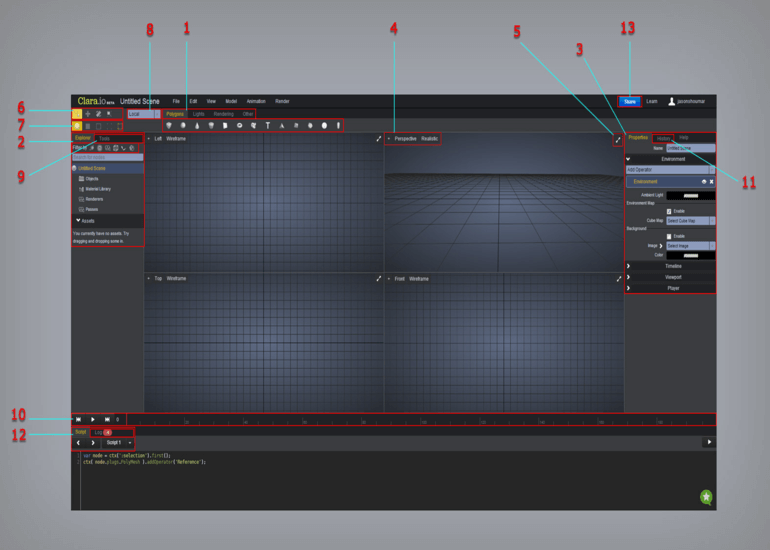
Task: Open the Animation menu
Action: click(x=256, y=101)
